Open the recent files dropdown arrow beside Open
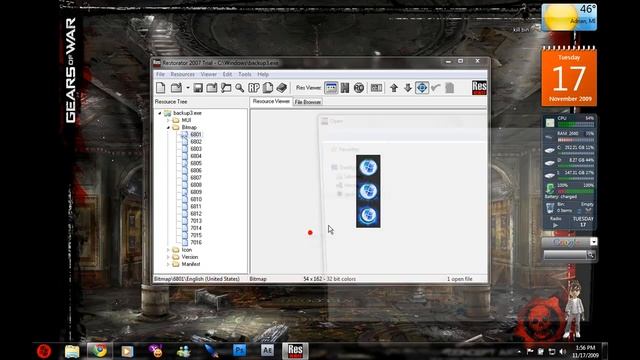The image size is (640, 360). (188, 88)
